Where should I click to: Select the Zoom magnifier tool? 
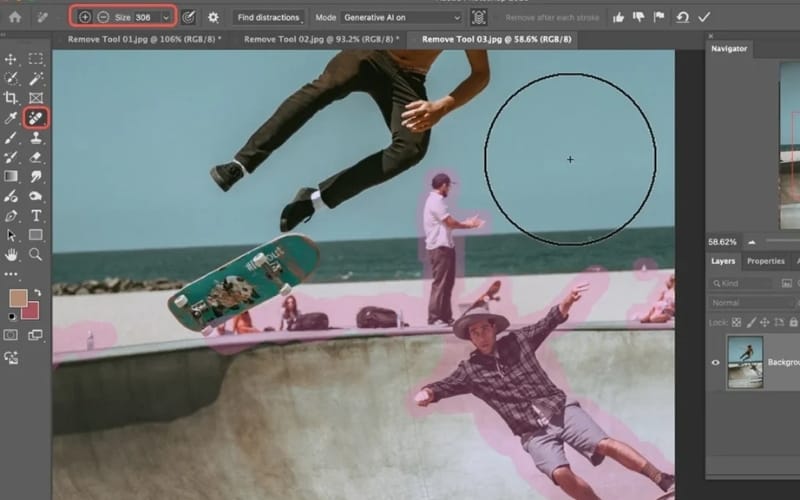pyautogui.click(x=36, y=255)
